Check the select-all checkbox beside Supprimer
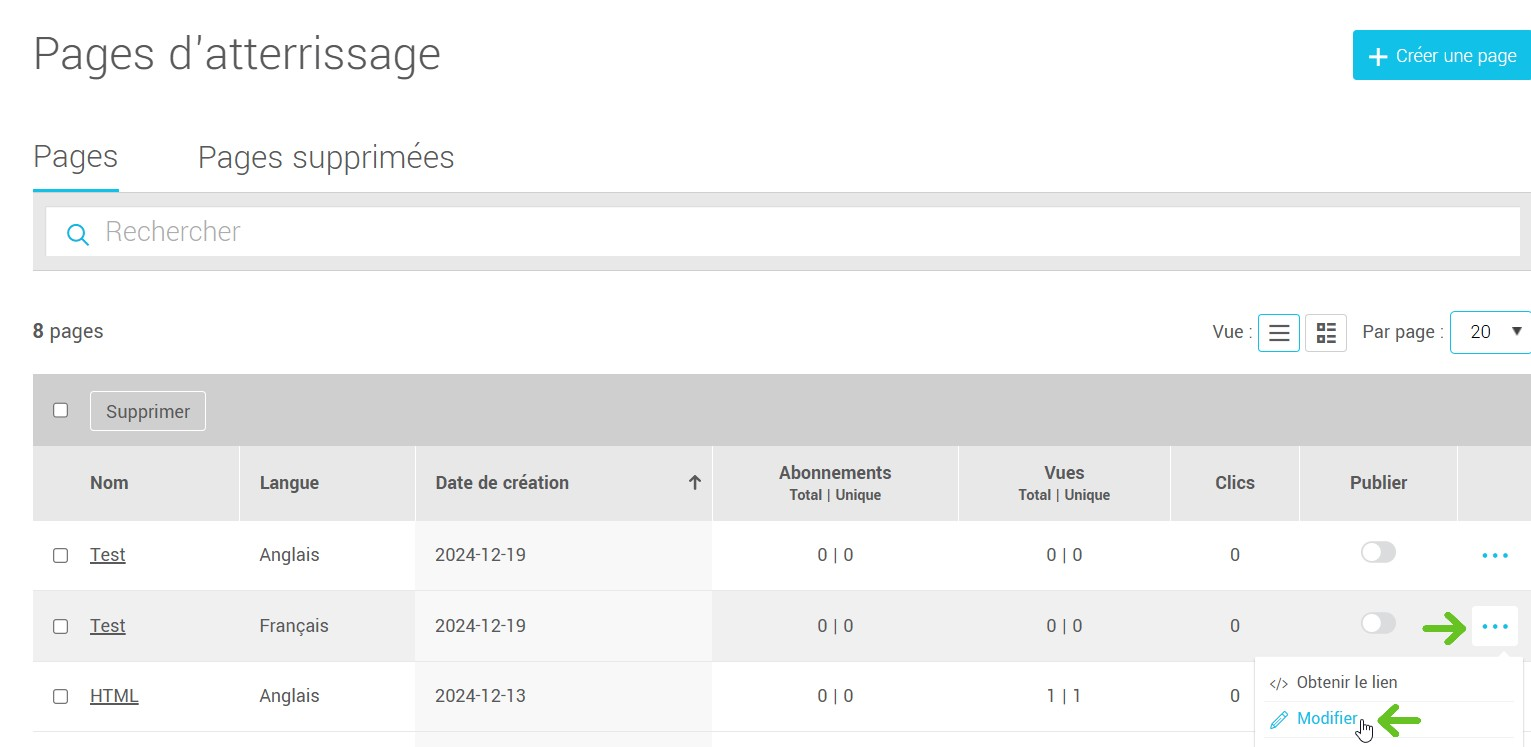The width and height of the screenshot is (1531, 747). click(60, 410)
